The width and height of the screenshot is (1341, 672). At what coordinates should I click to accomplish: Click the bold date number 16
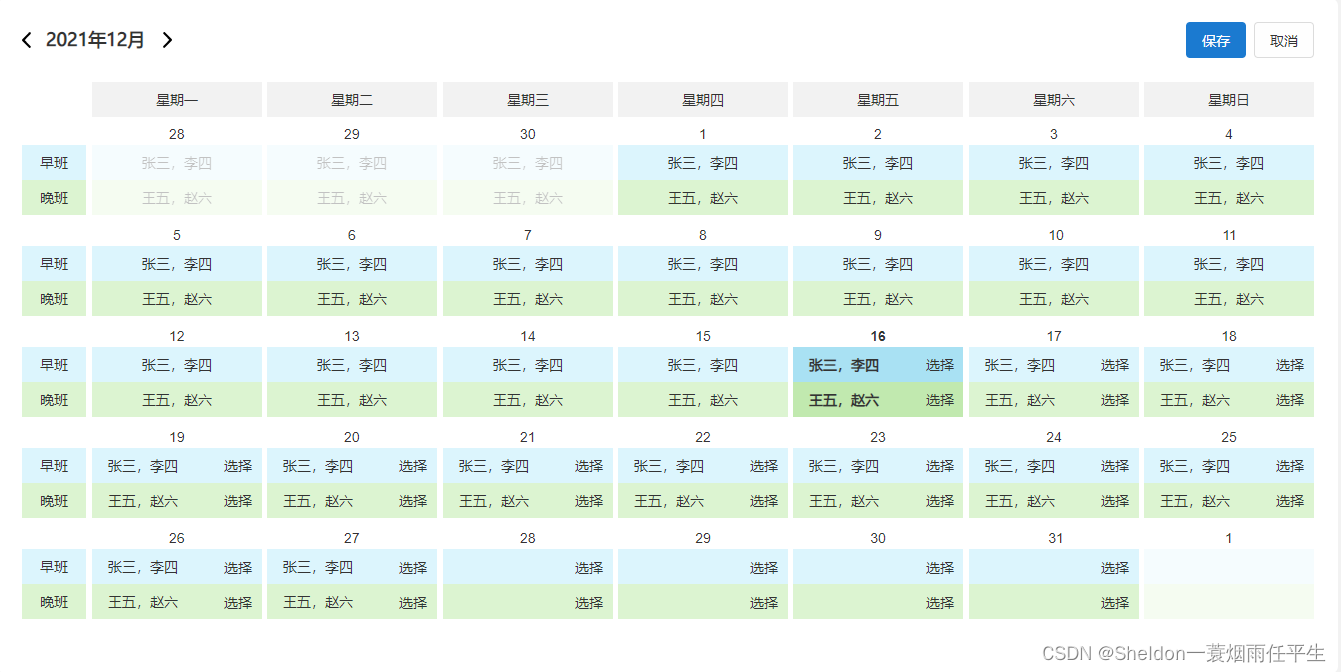(878, 336)
